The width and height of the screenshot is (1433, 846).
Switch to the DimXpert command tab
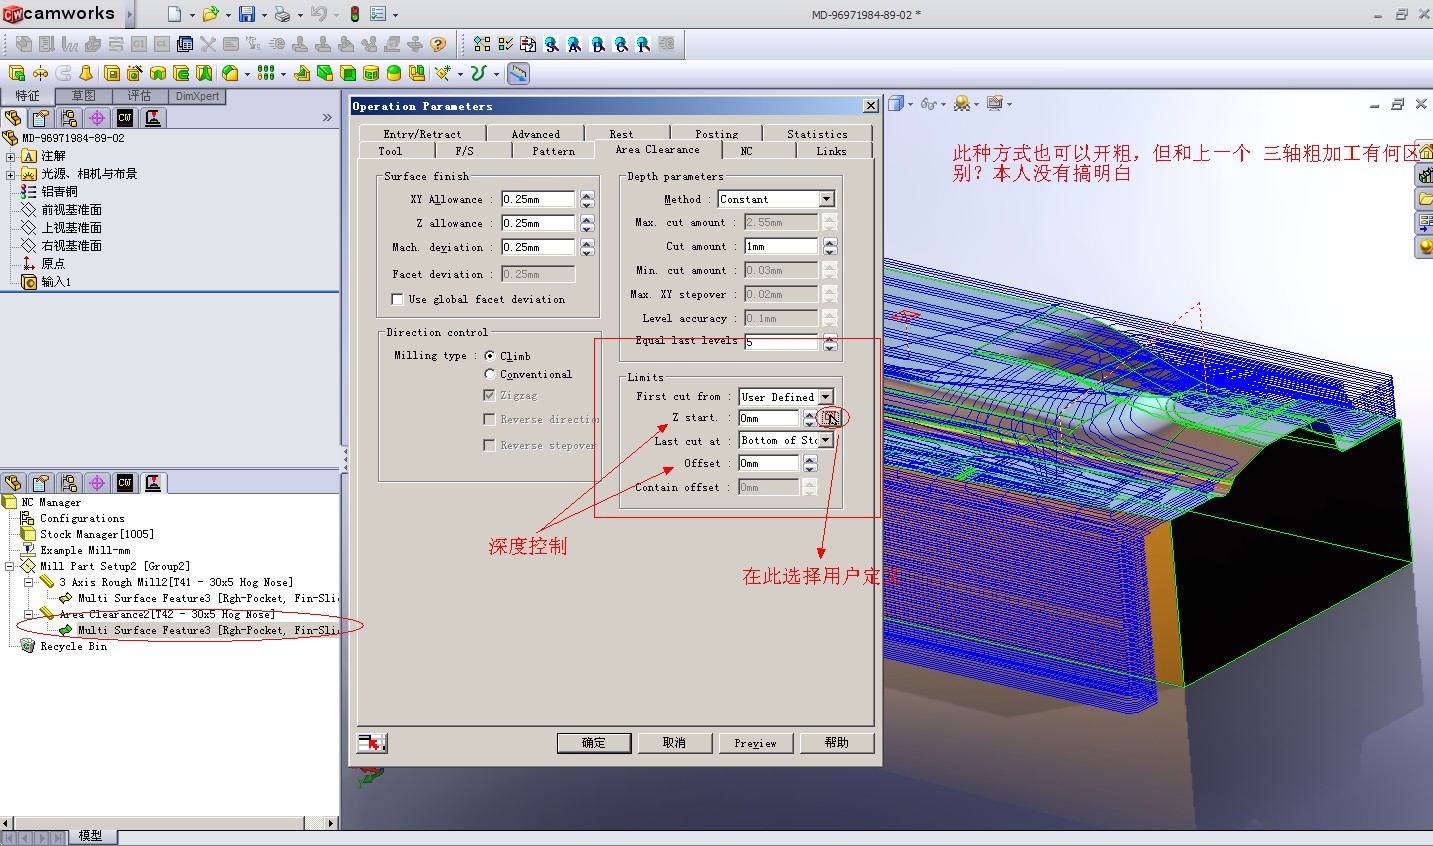(x=197, y=96)
